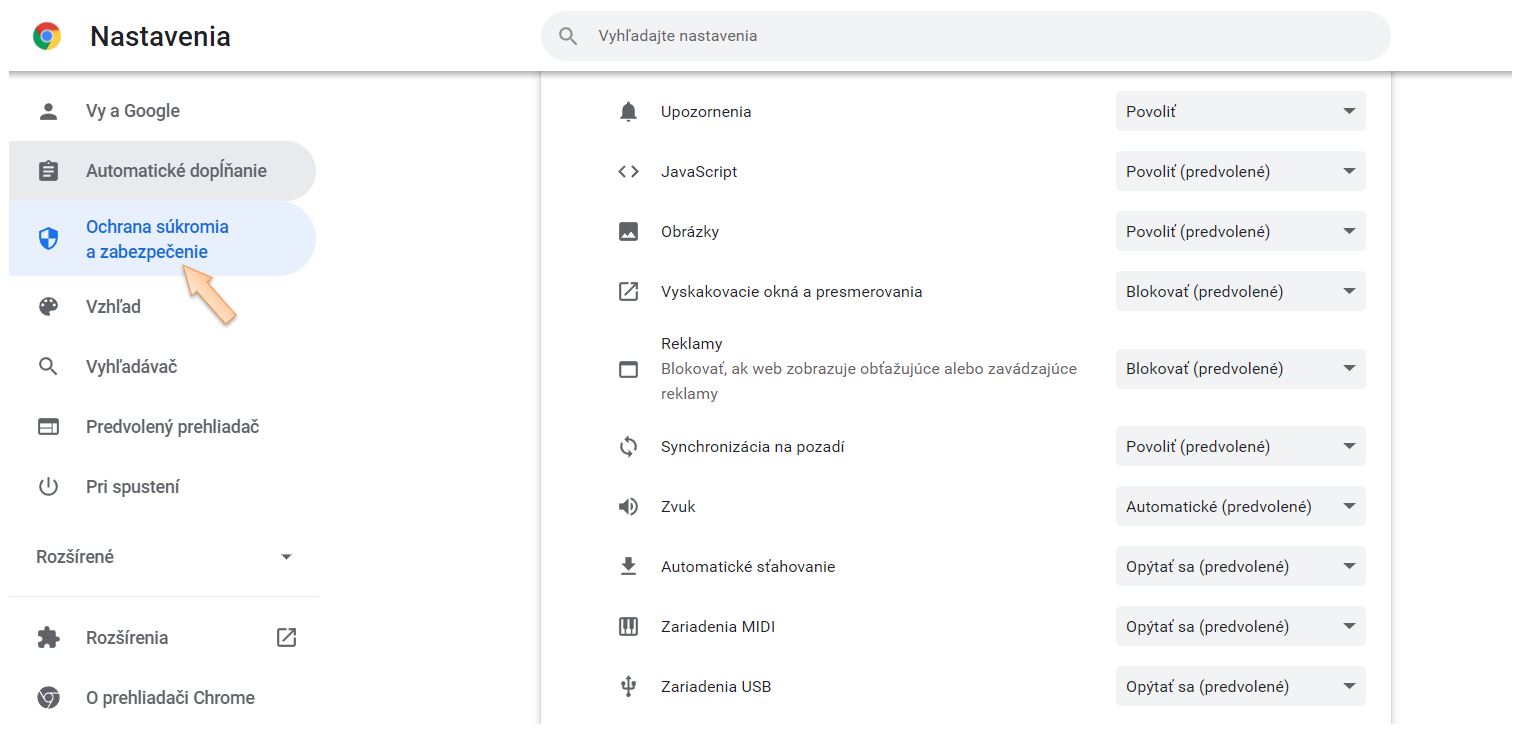
Task: Click the speaker icon next to Zvuk
Action: coord(628,507)
